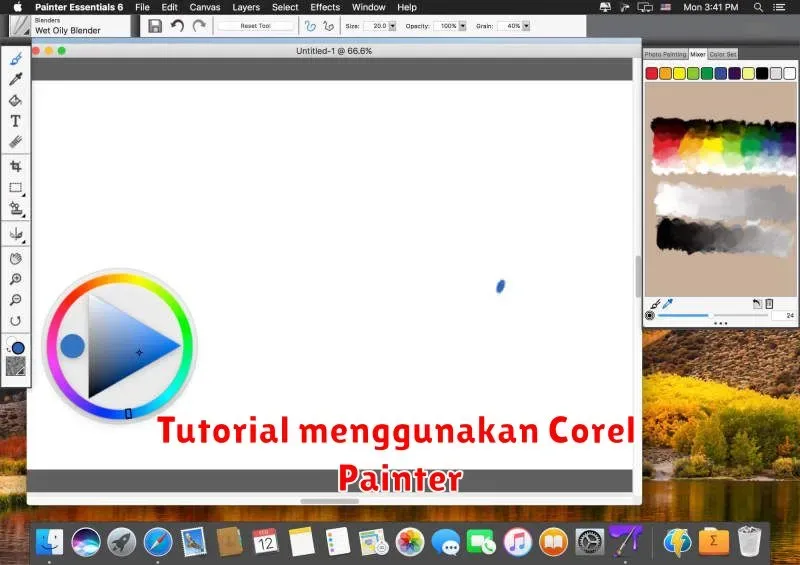Image resolution: width=800 pixels, height=565 pixels.
Task: Pick the blue Mixer swatch
Action: pos(720,73)
